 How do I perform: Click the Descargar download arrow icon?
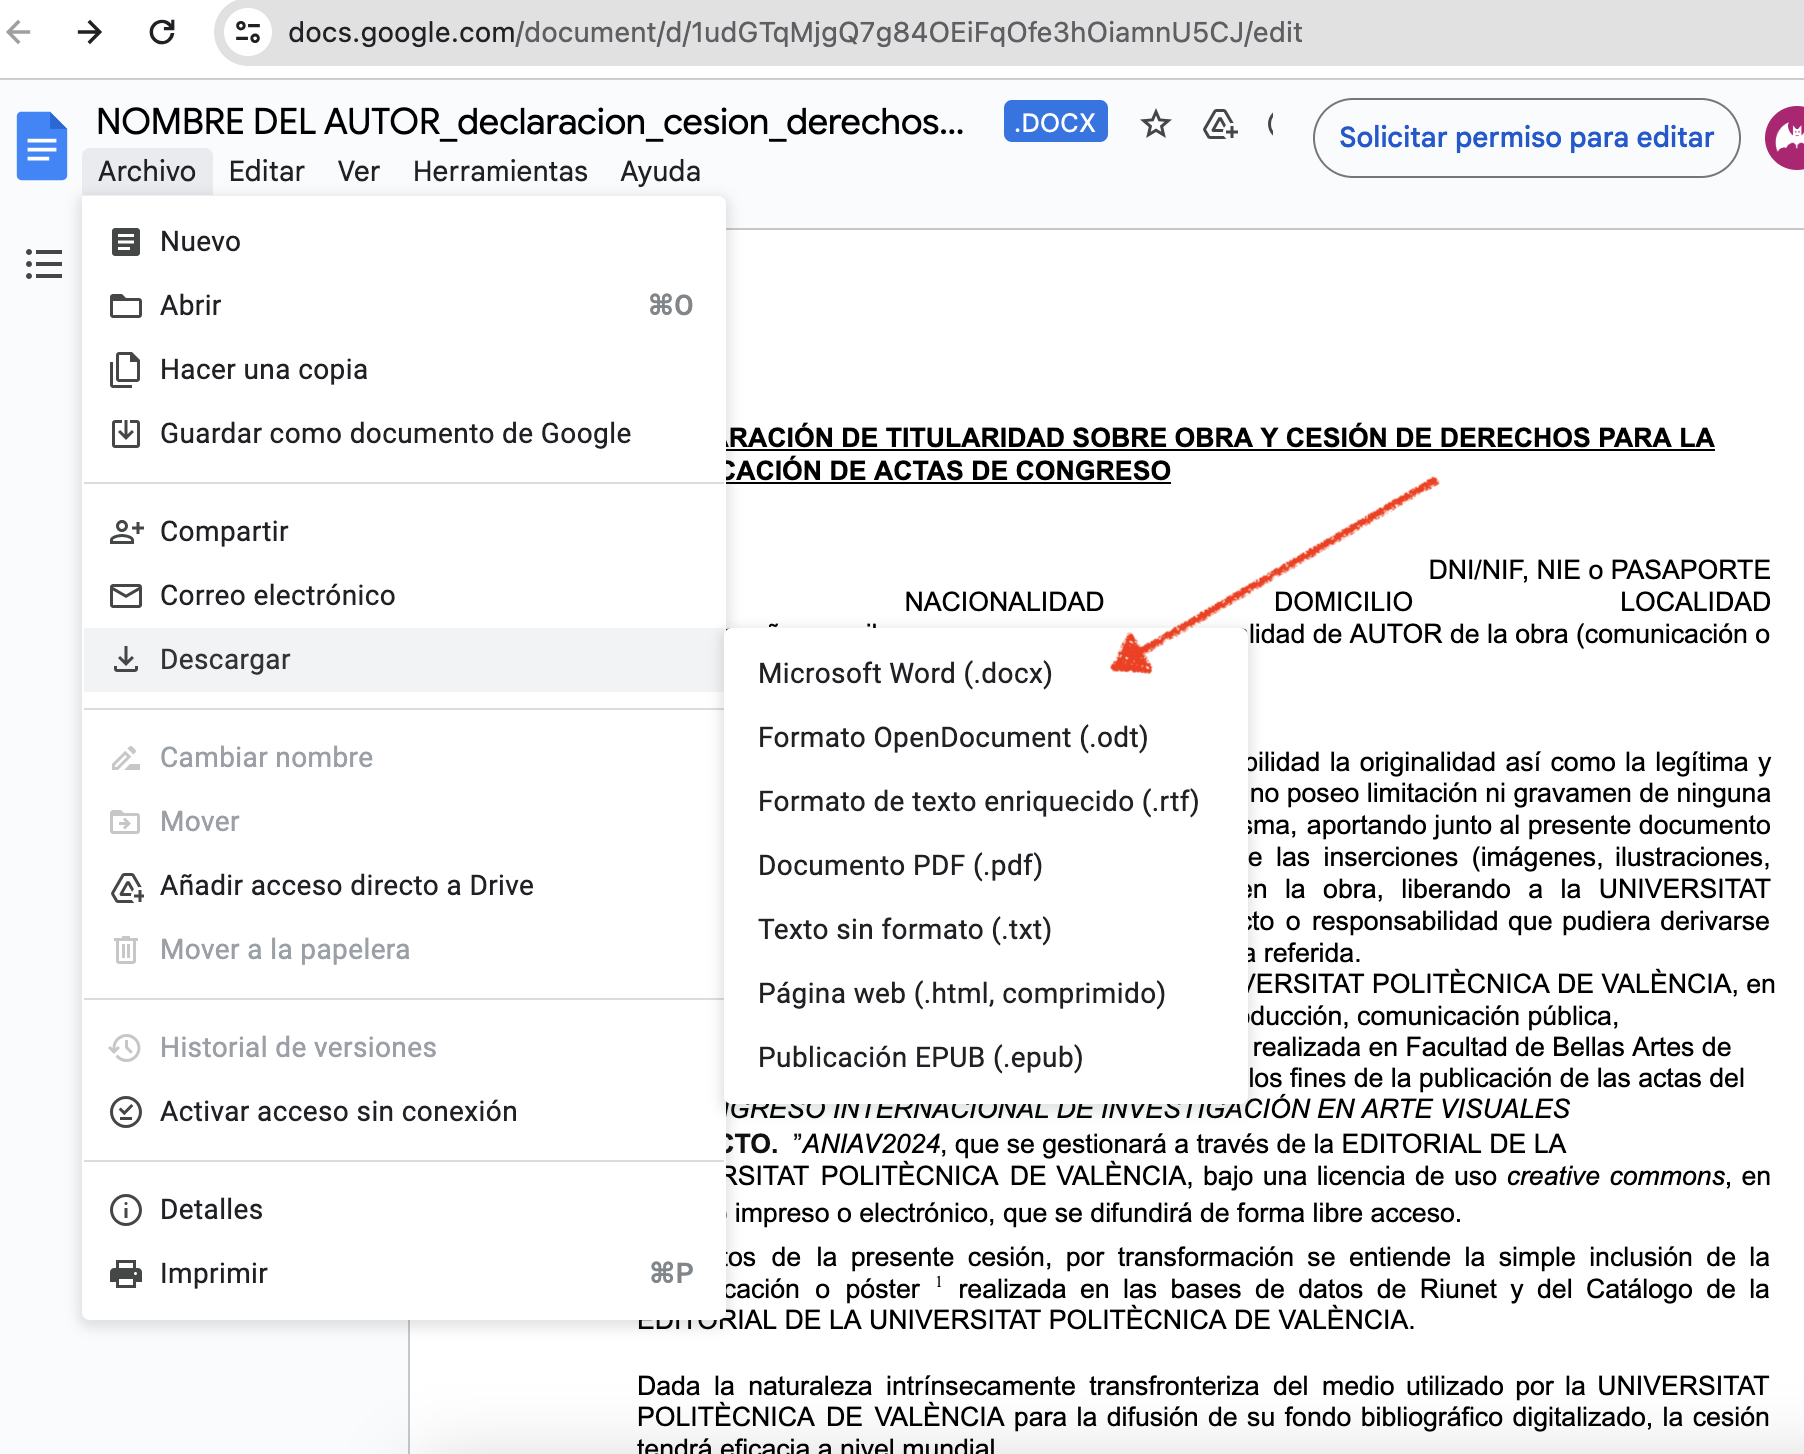pos(126,660)
